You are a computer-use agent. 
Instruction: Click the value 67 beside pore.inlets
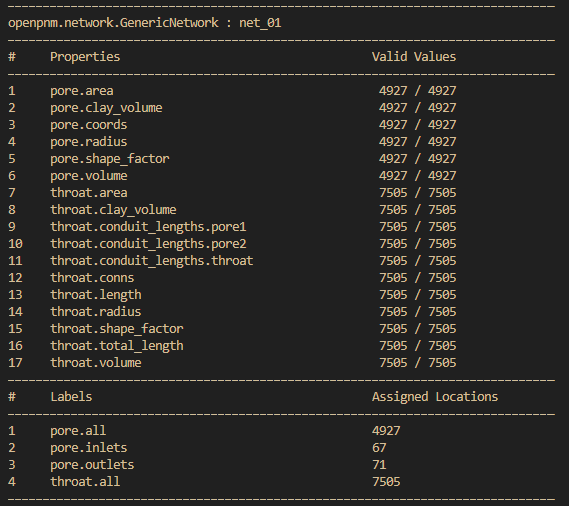379,448
